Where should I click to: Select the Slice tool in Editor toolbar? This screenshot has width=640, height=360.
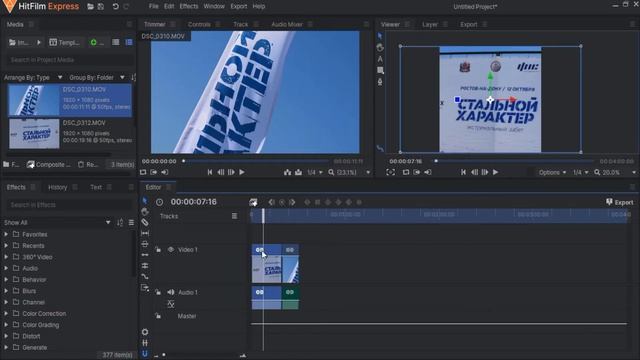pos(144,222)
